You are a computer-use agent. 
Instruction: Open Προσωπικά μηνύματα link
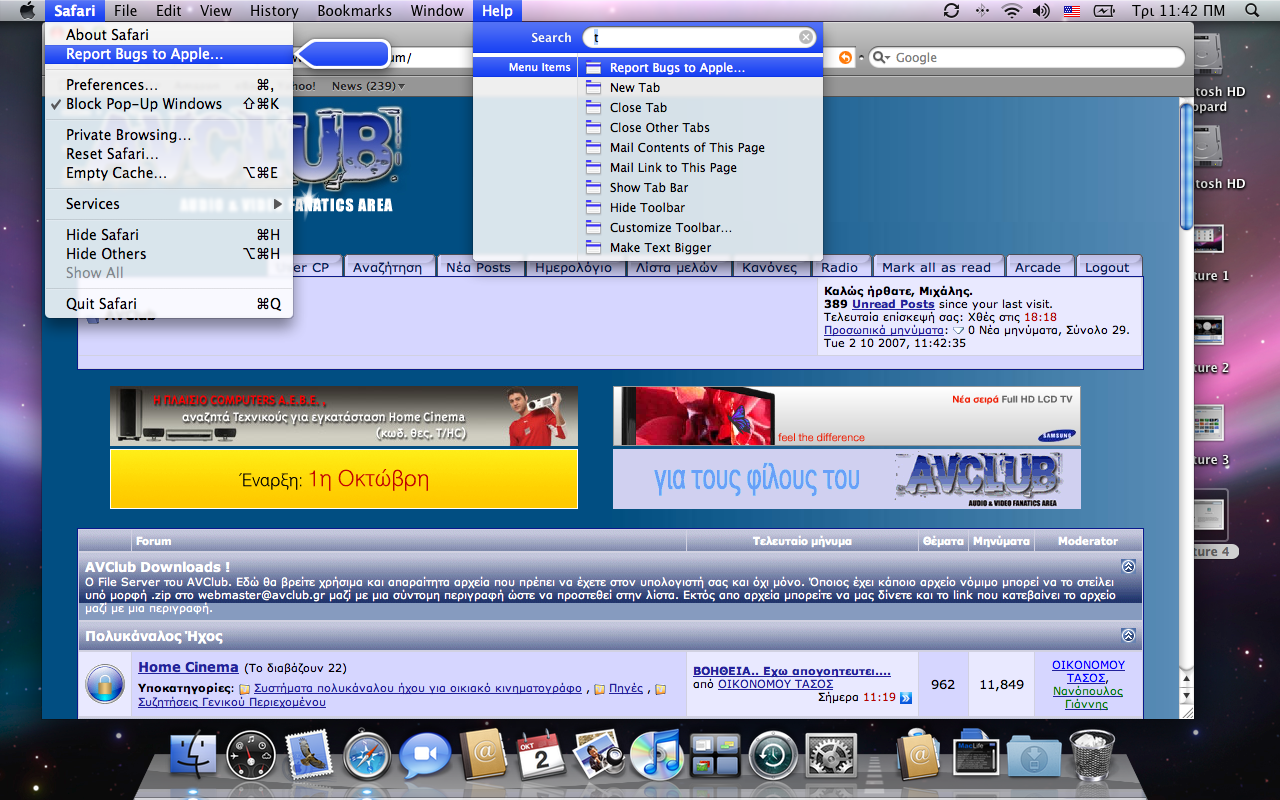[884, 329]
